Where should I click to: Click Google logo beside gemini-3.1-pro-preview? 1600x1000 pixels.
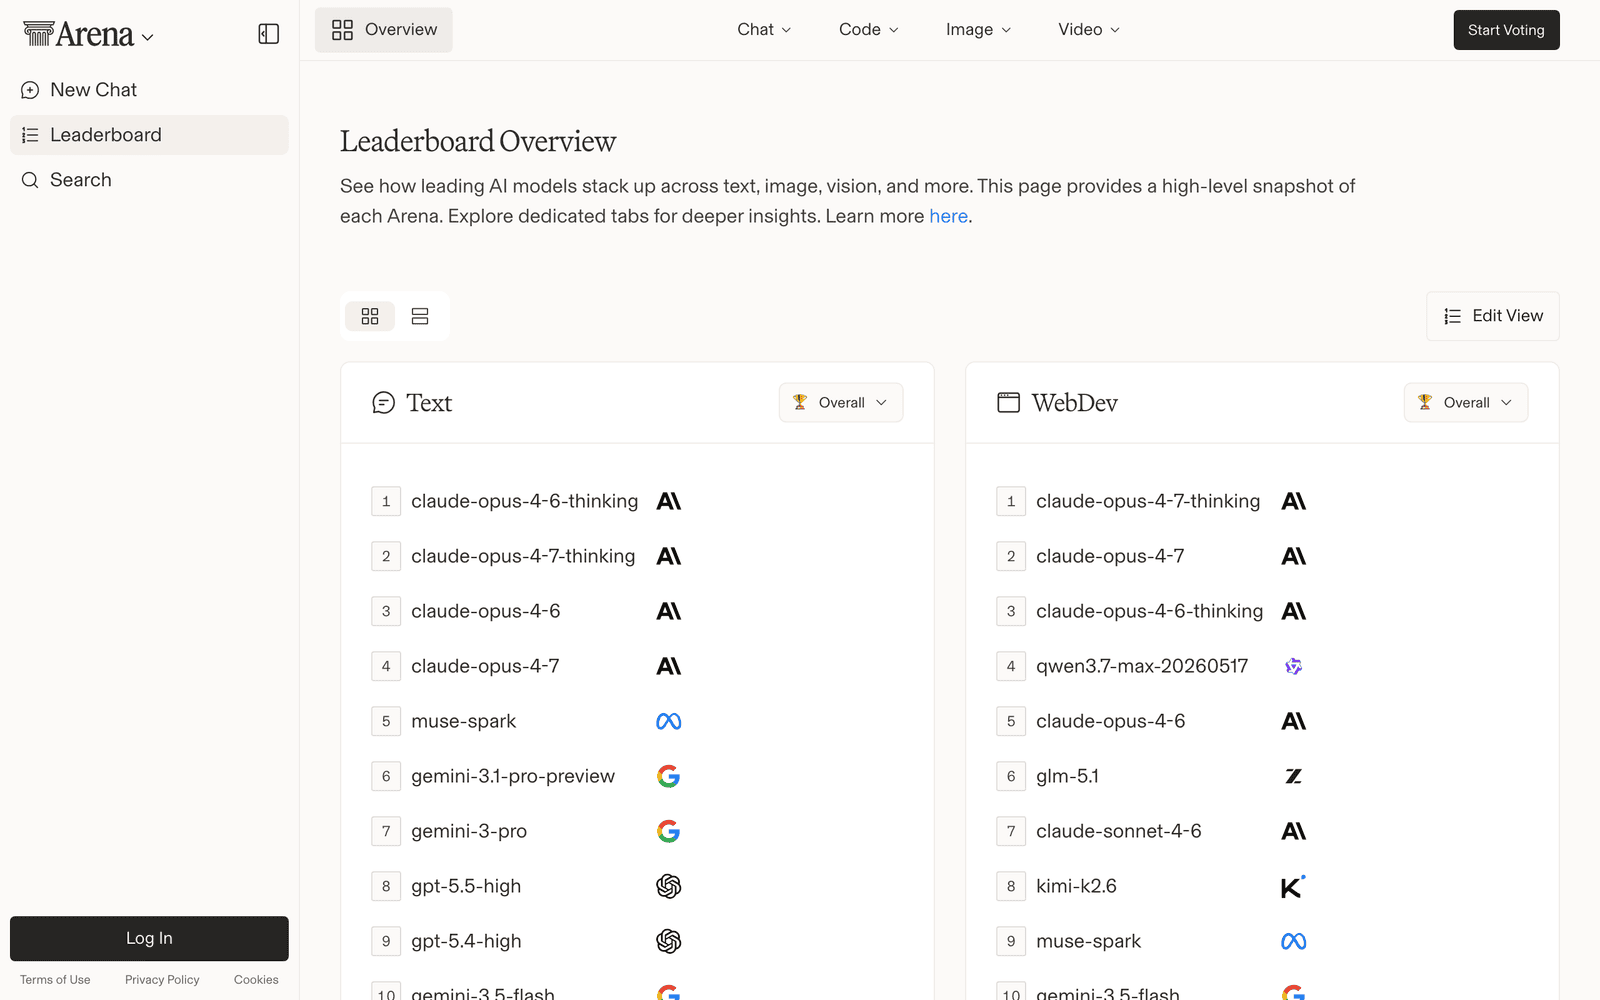[x=669, y=776]
